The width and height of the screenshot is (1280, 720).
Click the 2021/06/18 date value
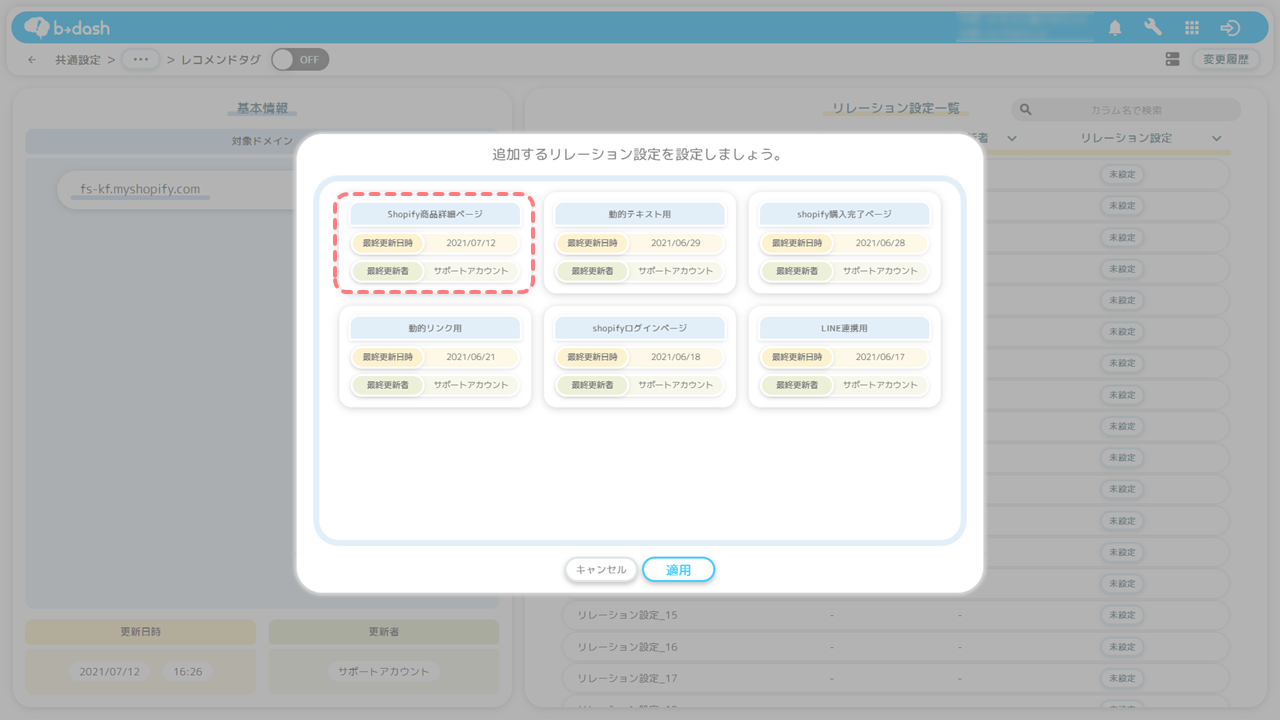[x=676, y=357]
